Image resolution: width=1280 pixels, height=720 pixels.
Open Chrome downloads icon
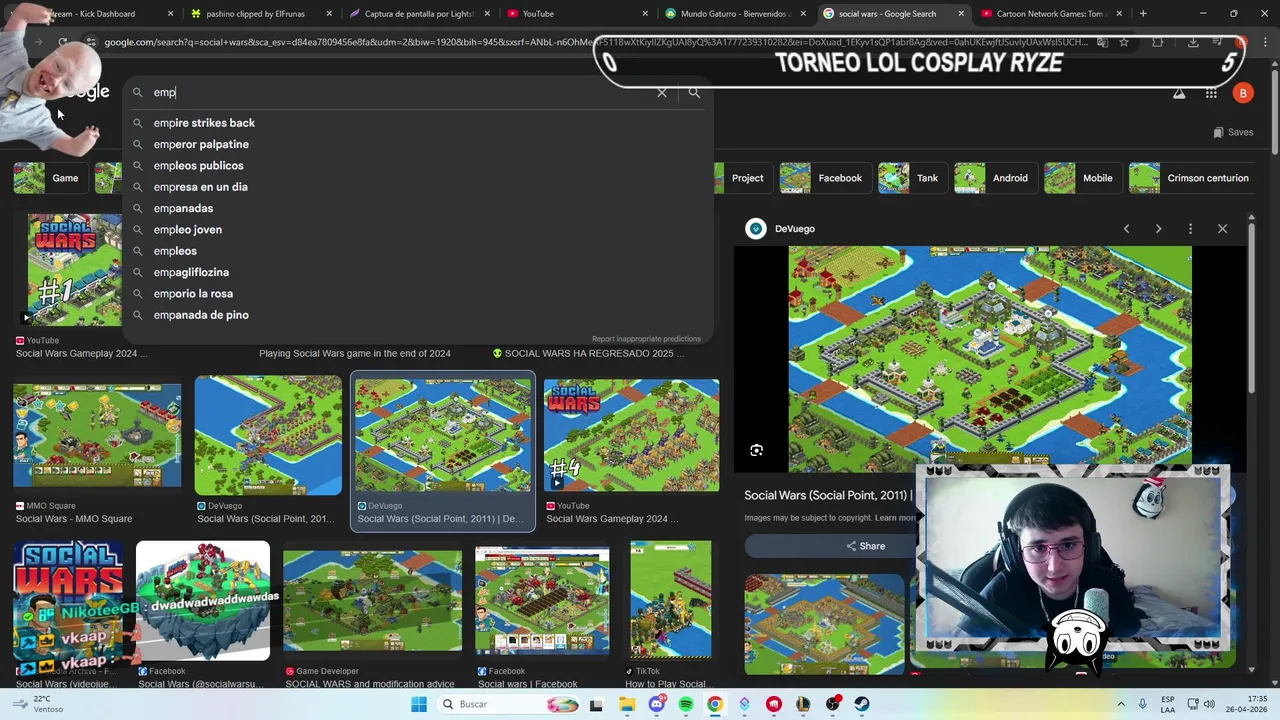1193,42
